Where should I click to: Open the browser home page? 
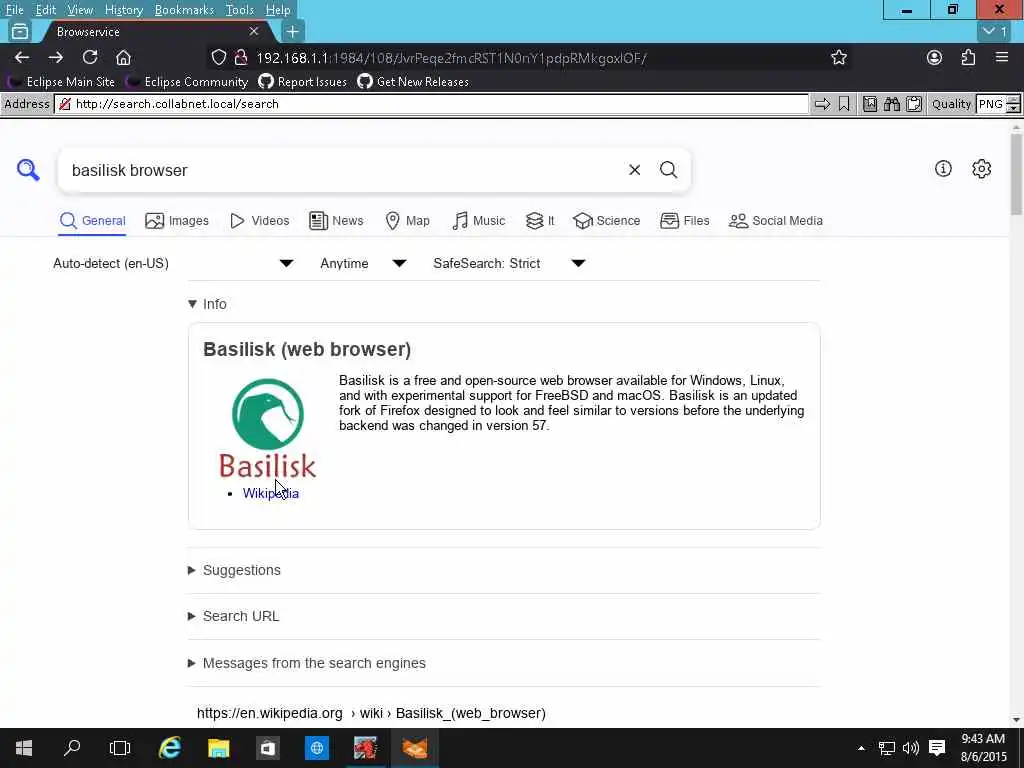[x=123, y=57]
